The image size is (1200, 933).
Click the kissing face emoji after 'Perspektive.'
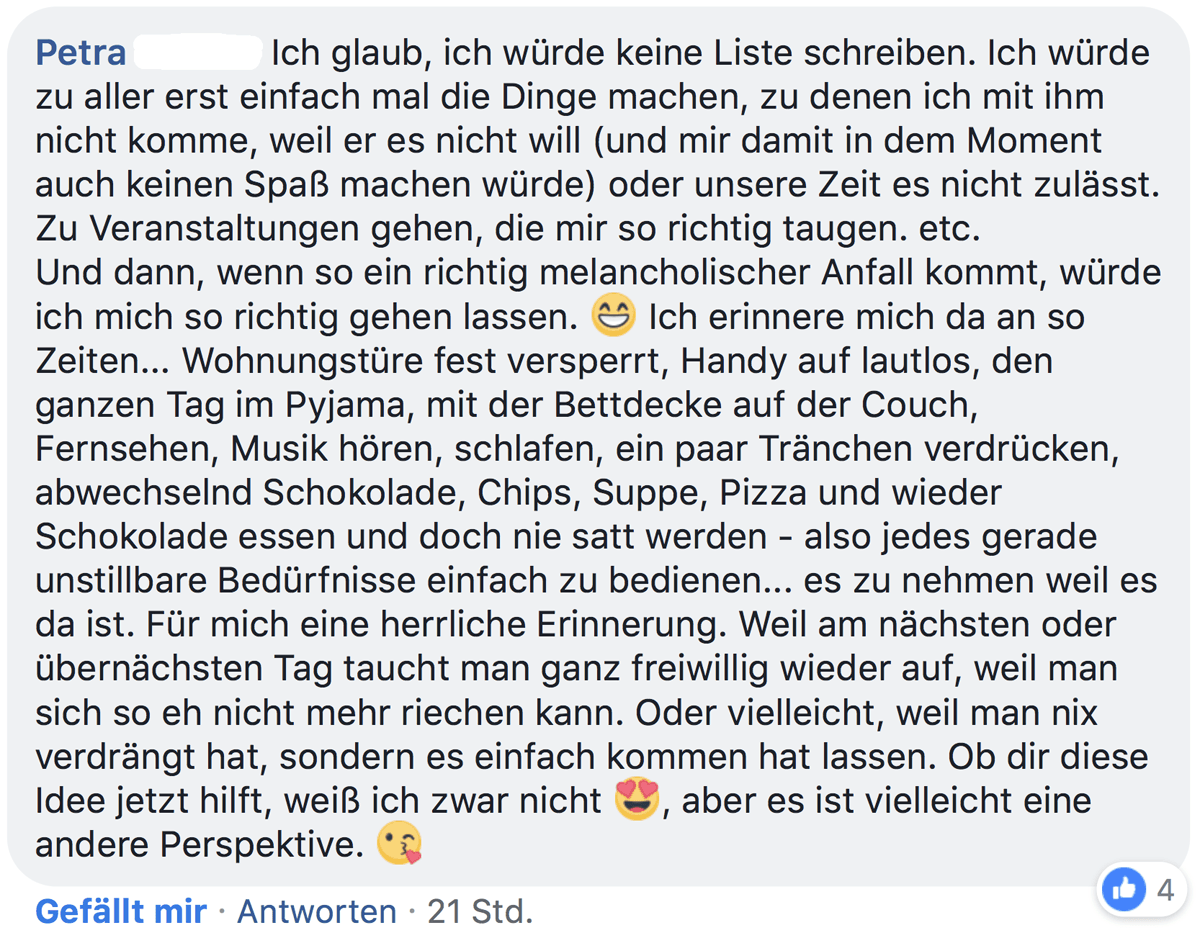point(399,845)
